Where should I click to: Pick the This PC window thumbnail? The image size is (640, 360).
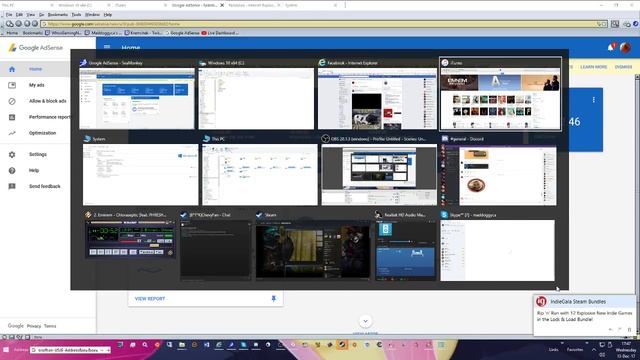pyautogui.click(x=260, y=174)
